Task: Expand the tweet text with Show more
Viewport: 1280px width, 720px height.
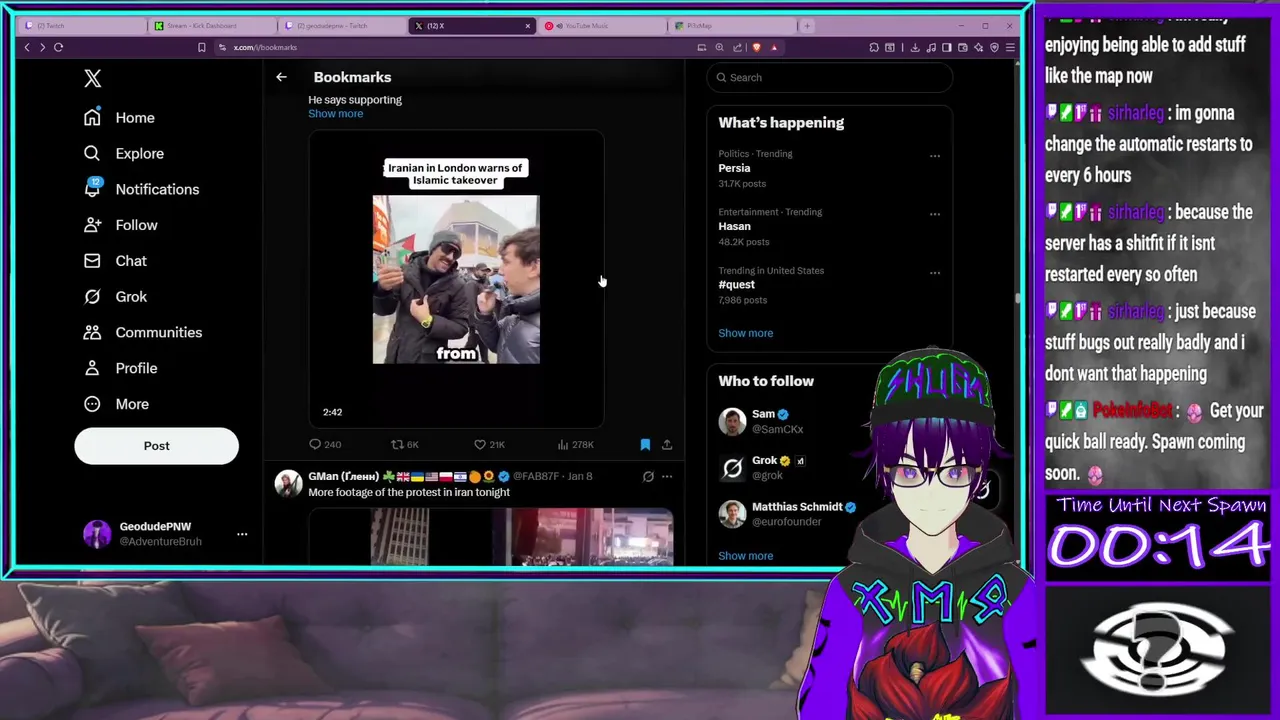Action: coord(335,114)
